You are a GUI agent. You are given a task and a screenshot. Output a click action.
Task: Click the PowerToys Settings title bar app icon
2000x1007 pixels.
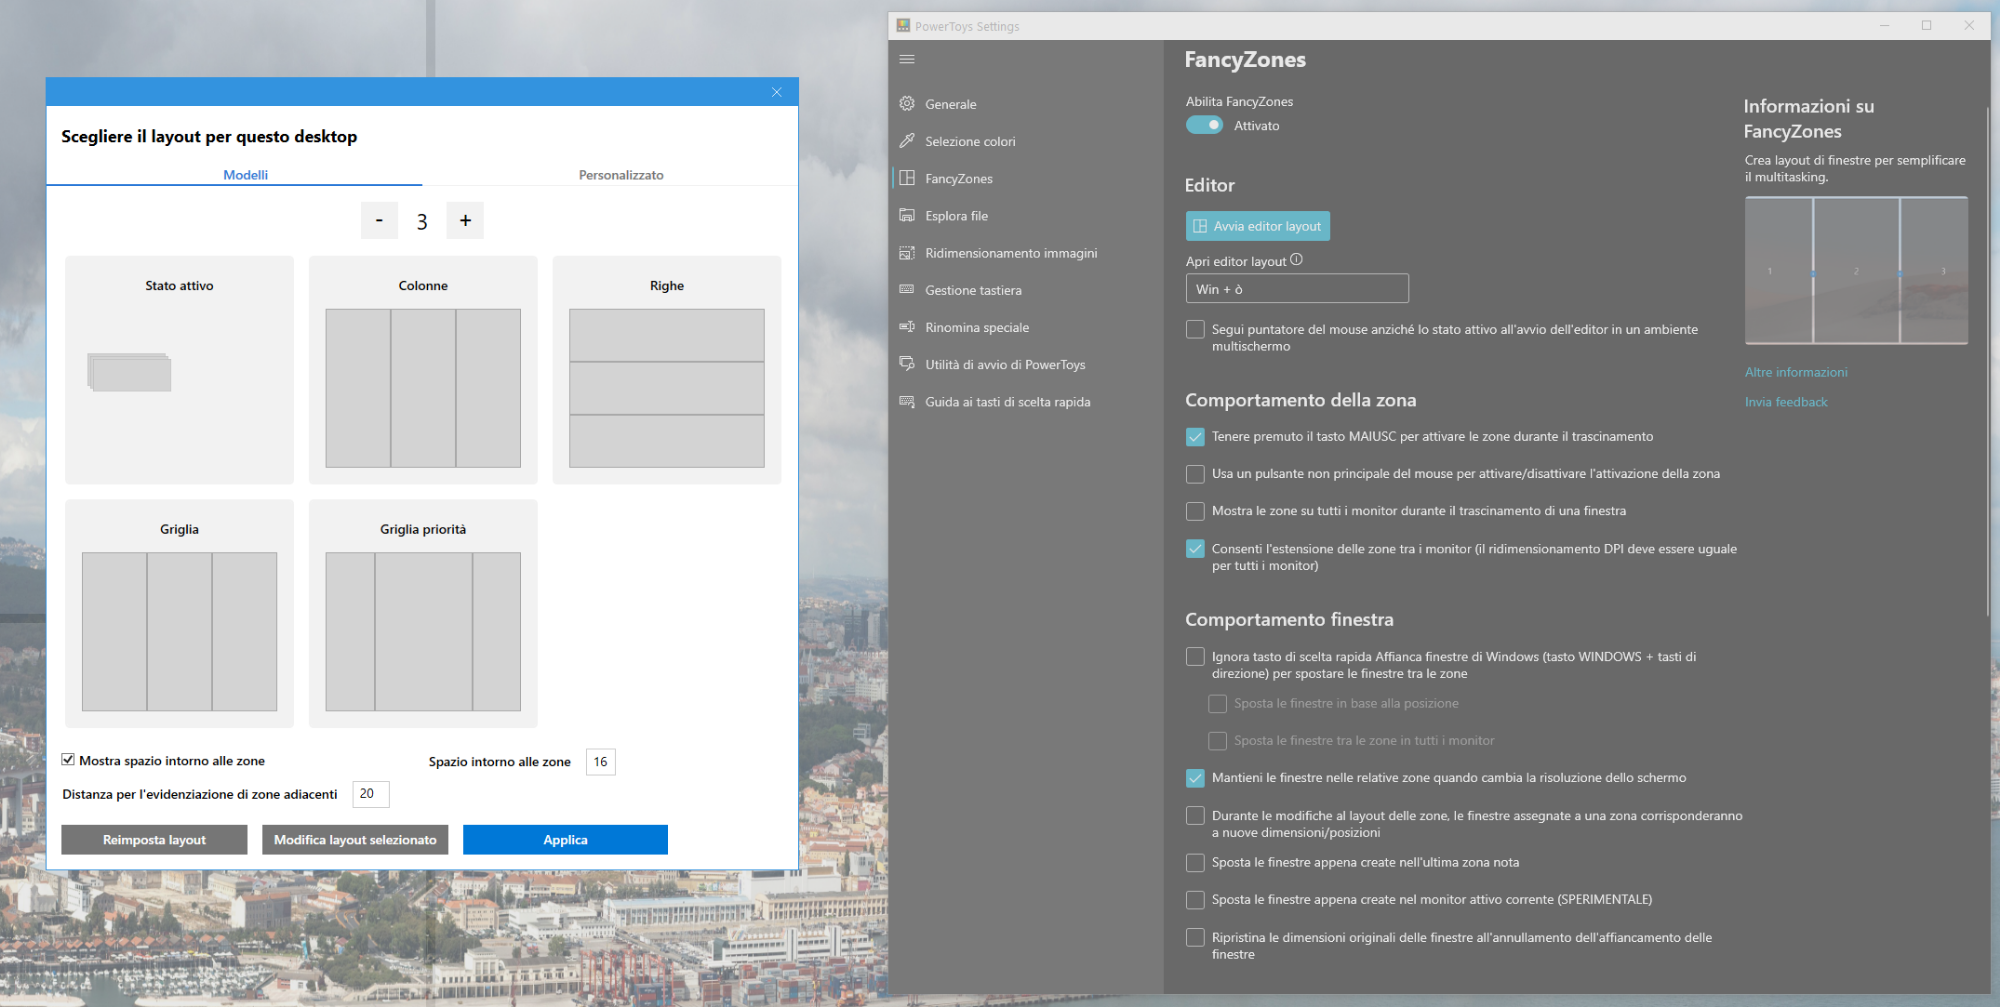pos(903,26)
